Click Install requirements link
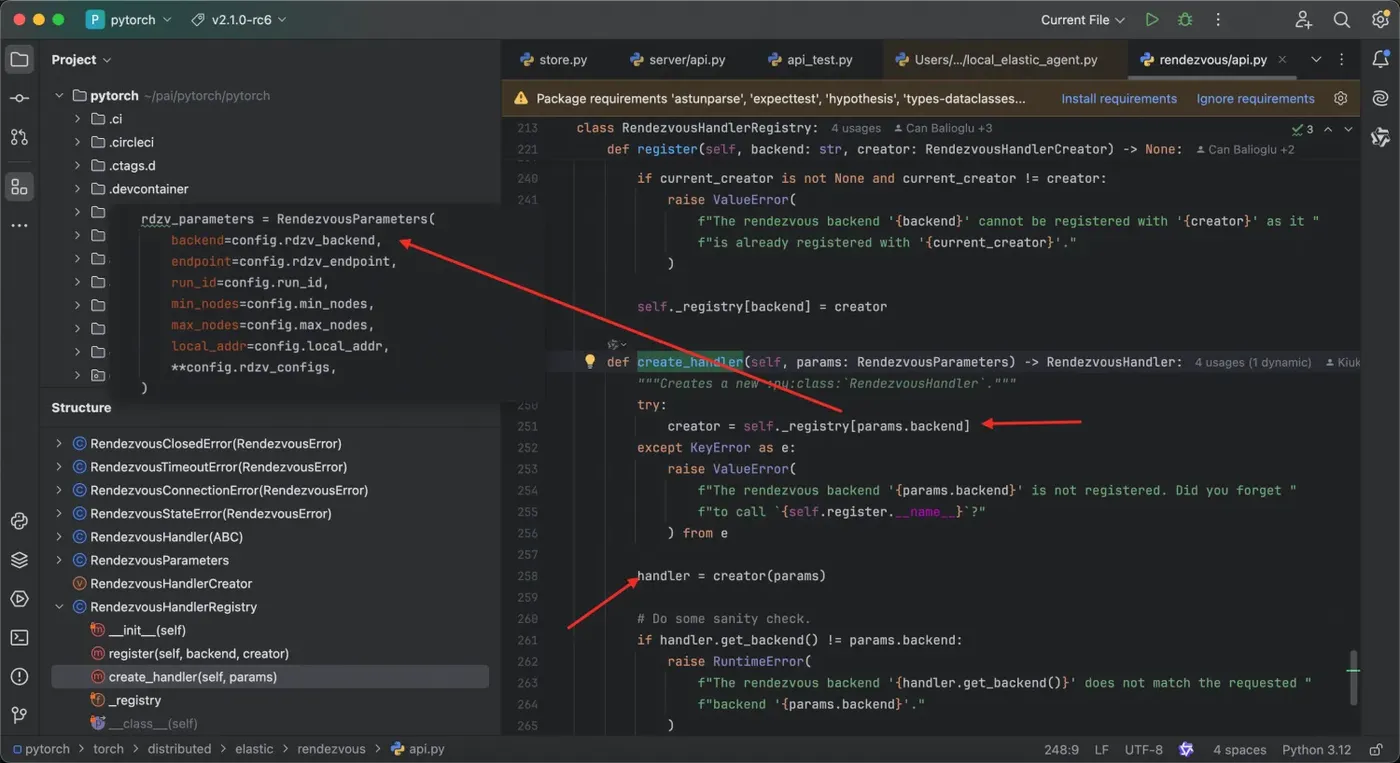The width and height of the screenshot is (1400, 763). click(1119, 99)
